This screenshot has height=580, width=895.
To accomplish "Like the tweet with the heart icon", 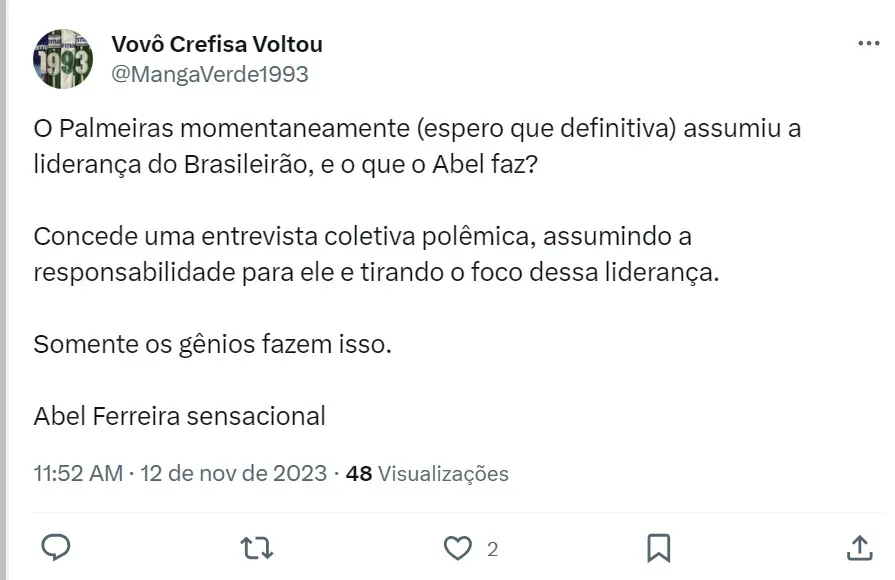I will [x=458, y=548].
